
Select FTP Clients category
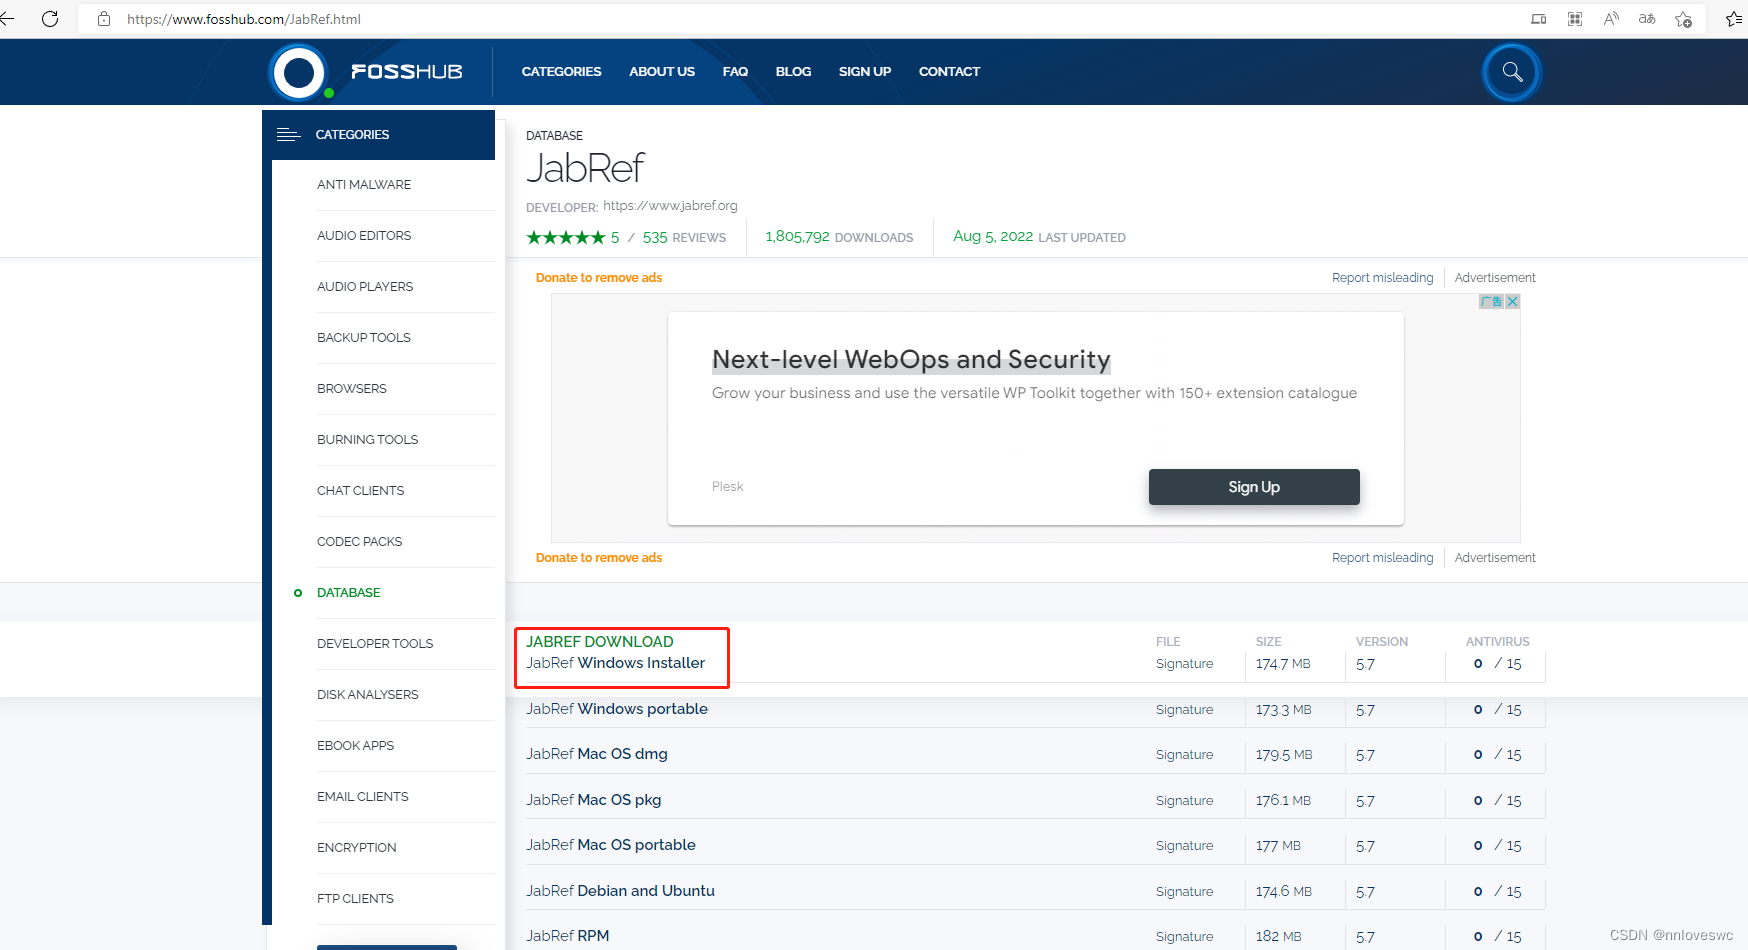[355, 899]
